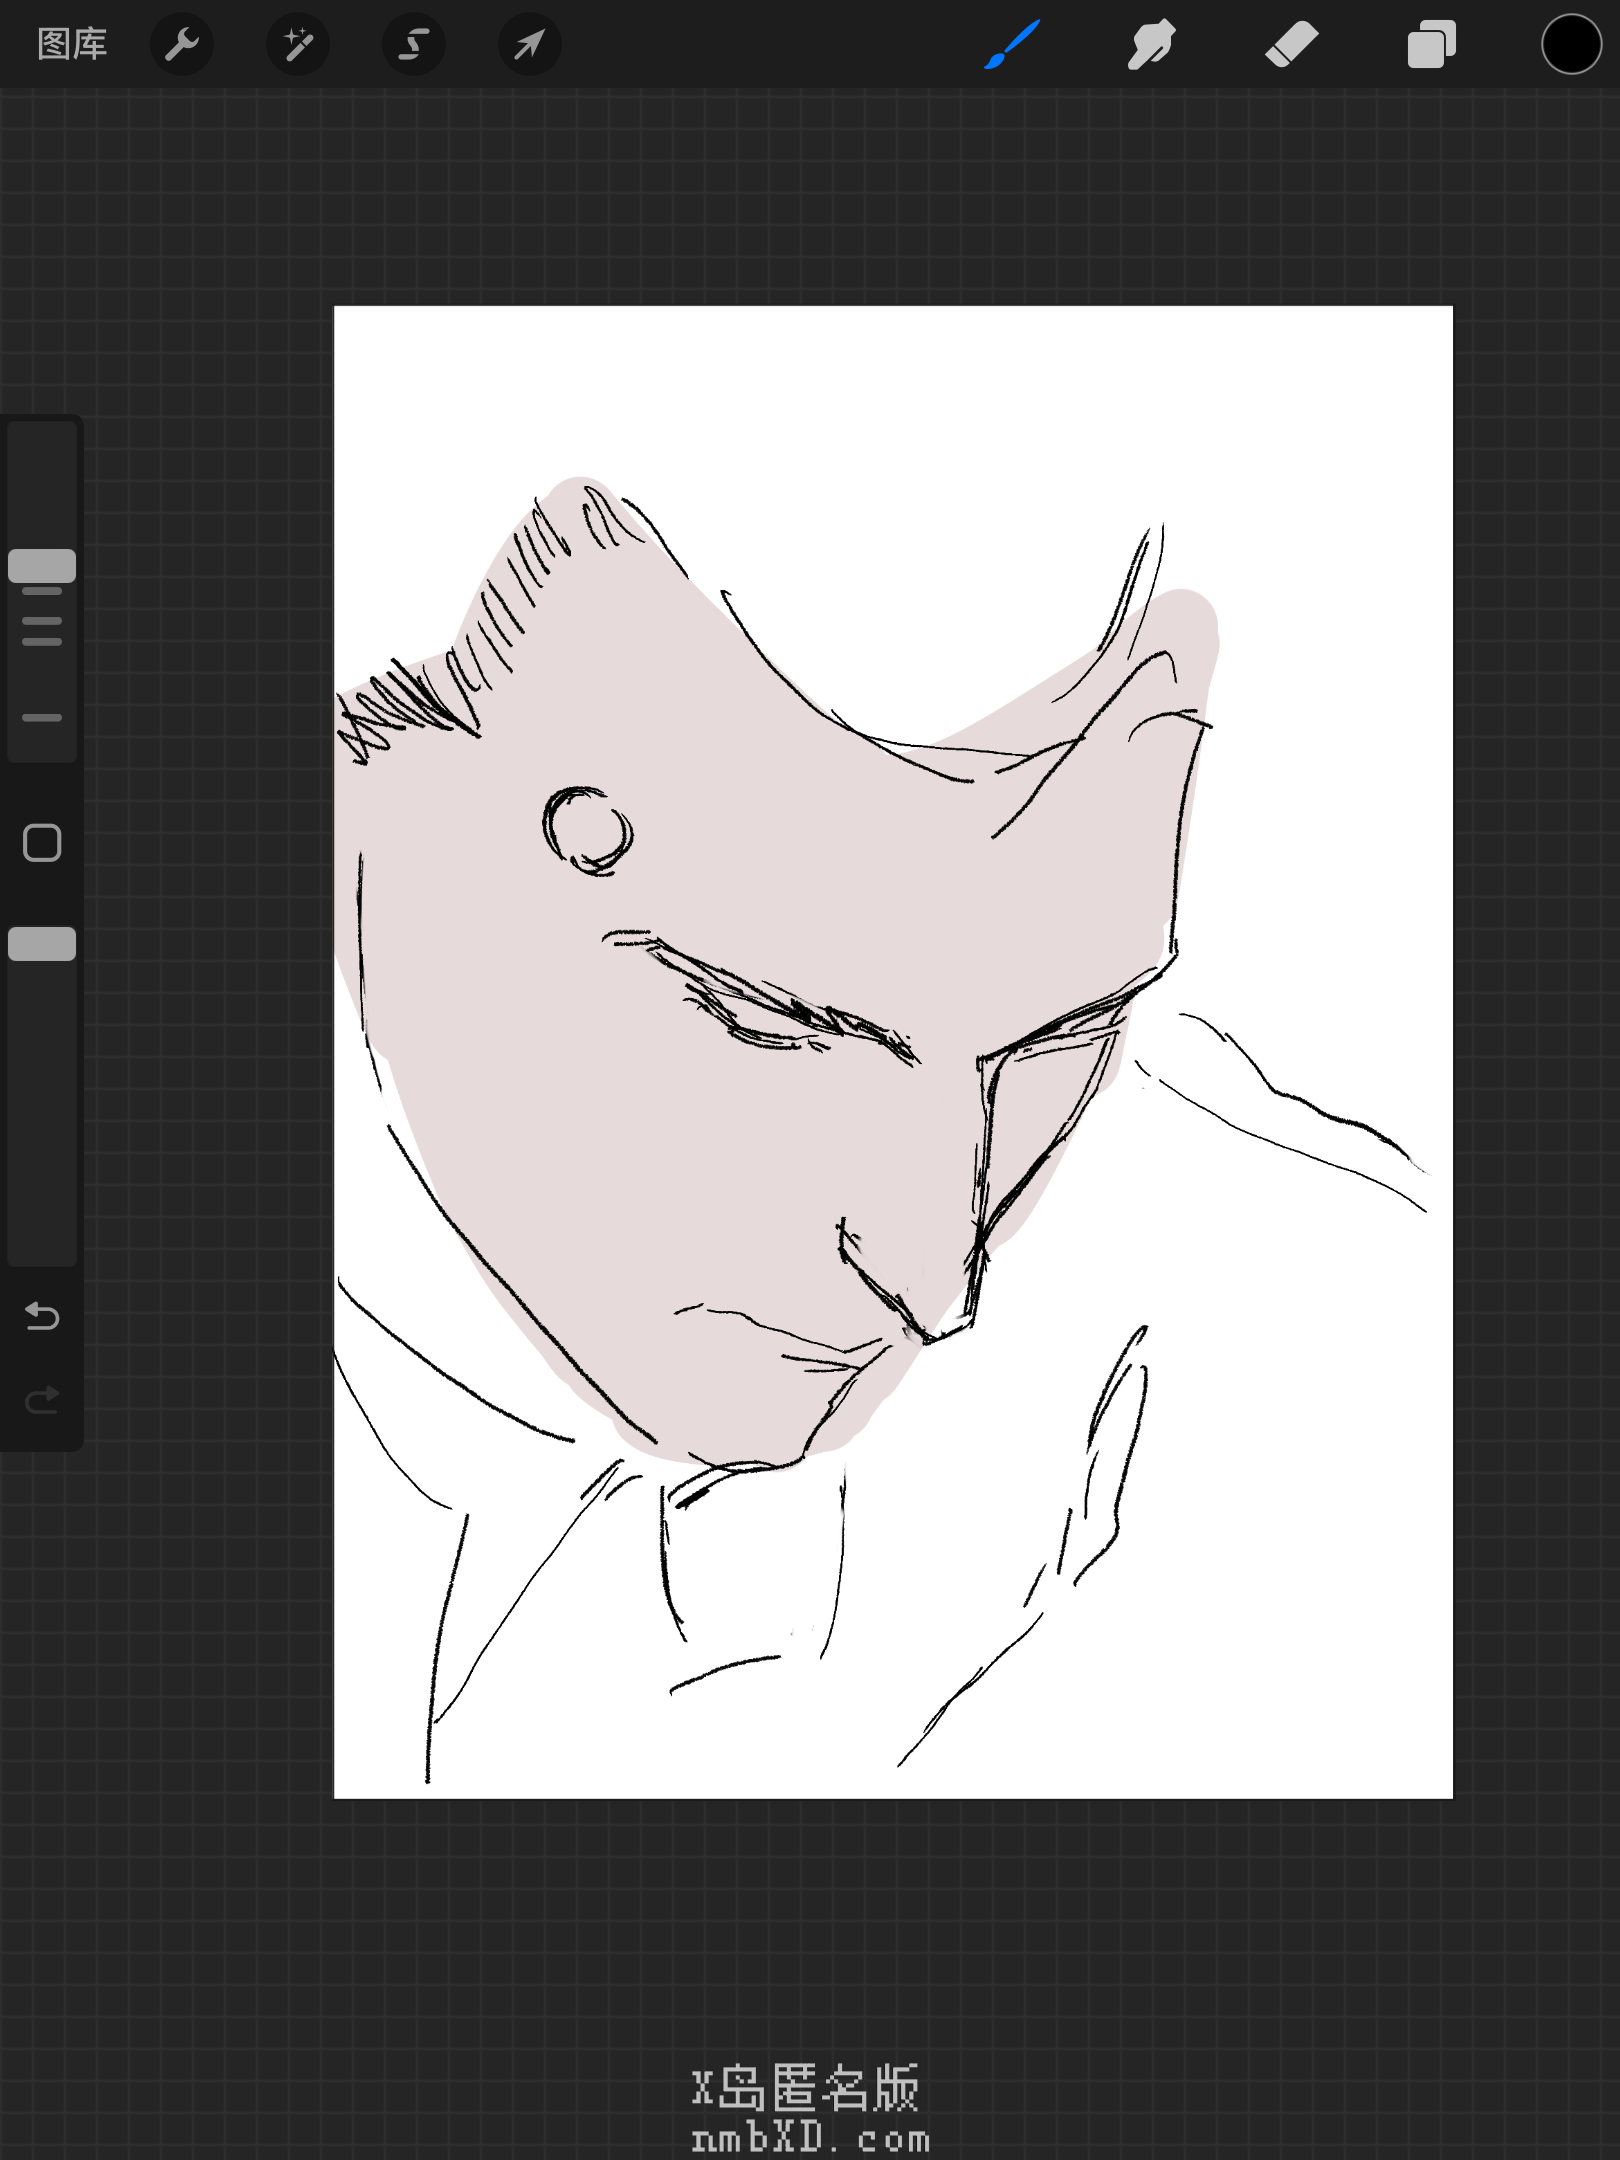Open the black color swatch picker

(x=1571, y=45)
